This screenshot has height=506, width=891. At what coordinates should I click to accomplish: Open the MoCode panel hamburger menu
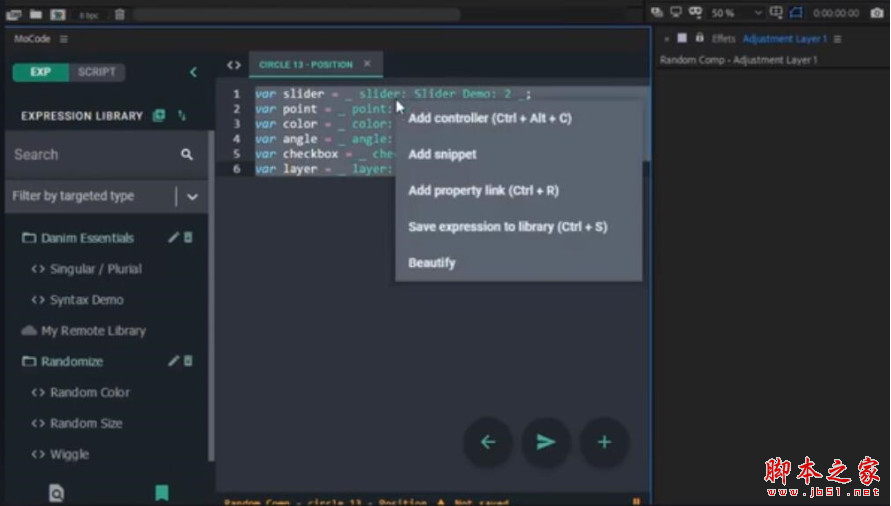tap(64, 39)
